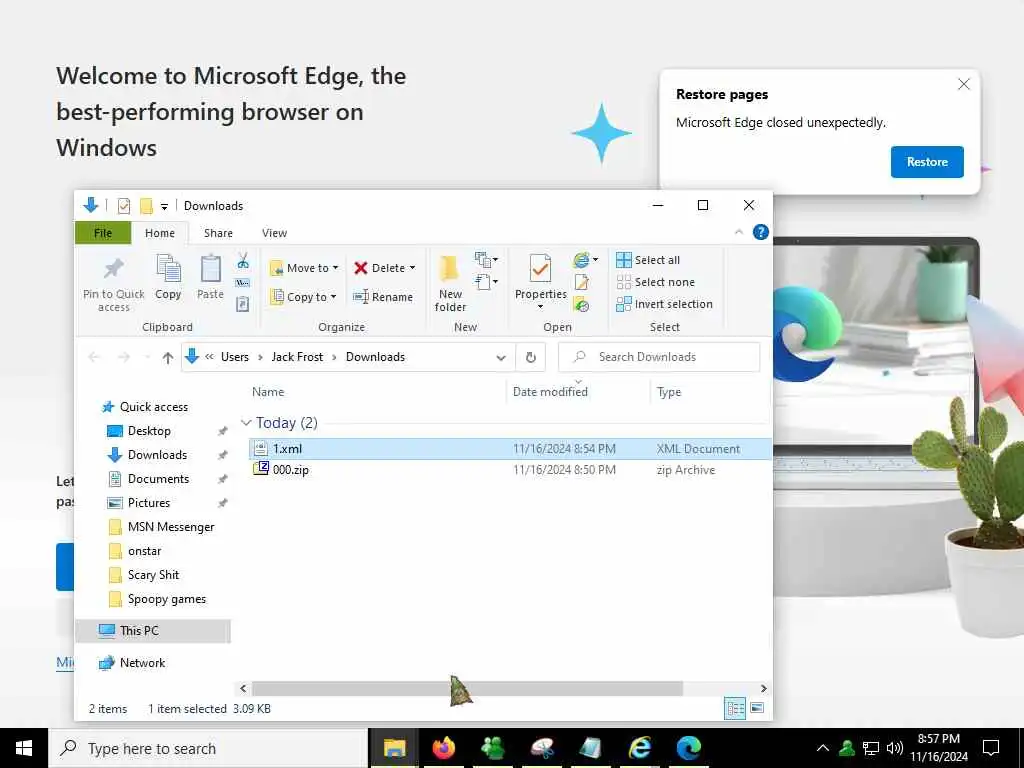This screenshot has width=1024, height=768.
Task: Open Desktop in Quick access
Action: click(149, 431)
